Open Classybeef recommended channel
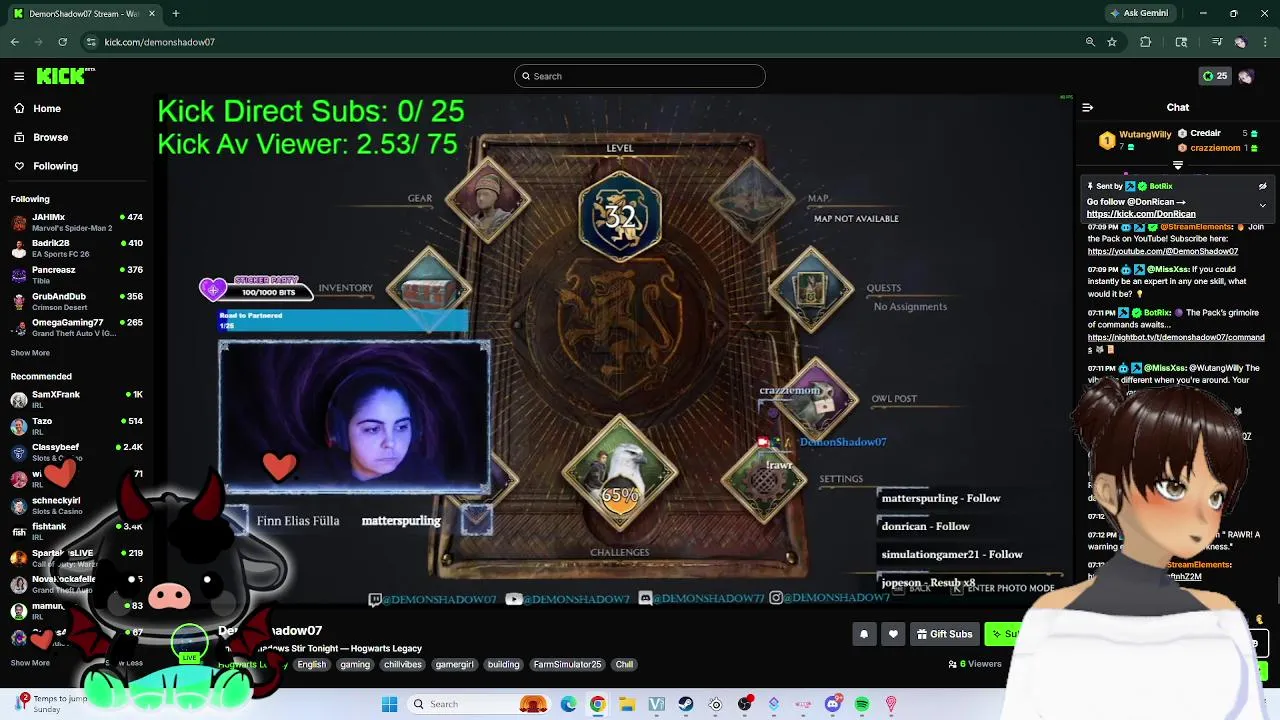 [x=76, y=452]
